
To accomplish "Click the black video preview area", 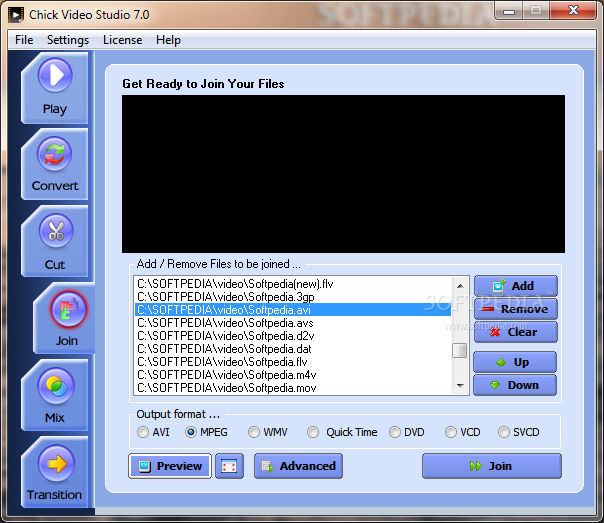I will [x=344, y=174].
